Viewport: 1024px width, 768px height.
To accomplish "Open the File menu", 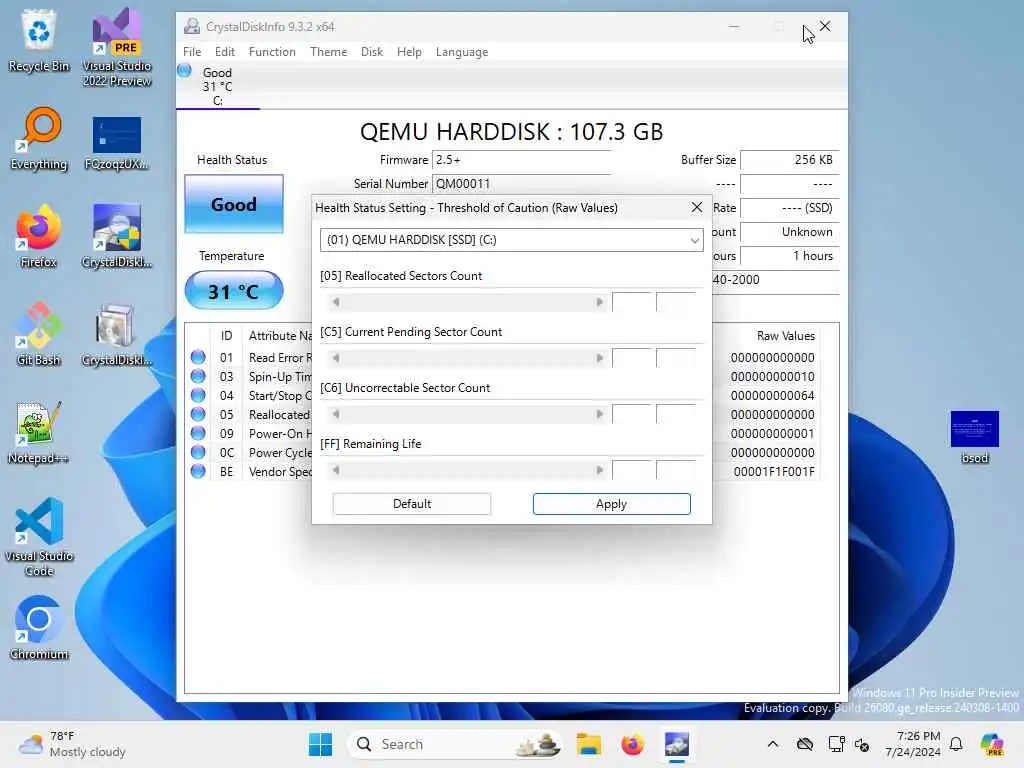I will click(x=192, y=52).
